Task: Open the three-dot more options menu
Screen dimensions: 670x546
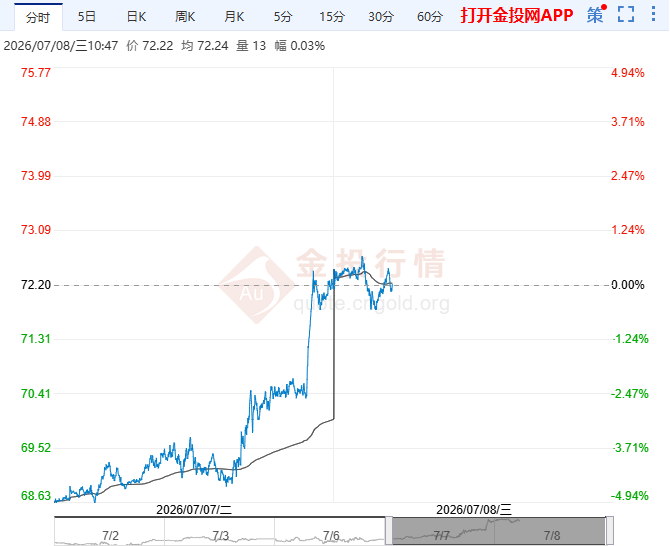Action: (x=653, y=14)
